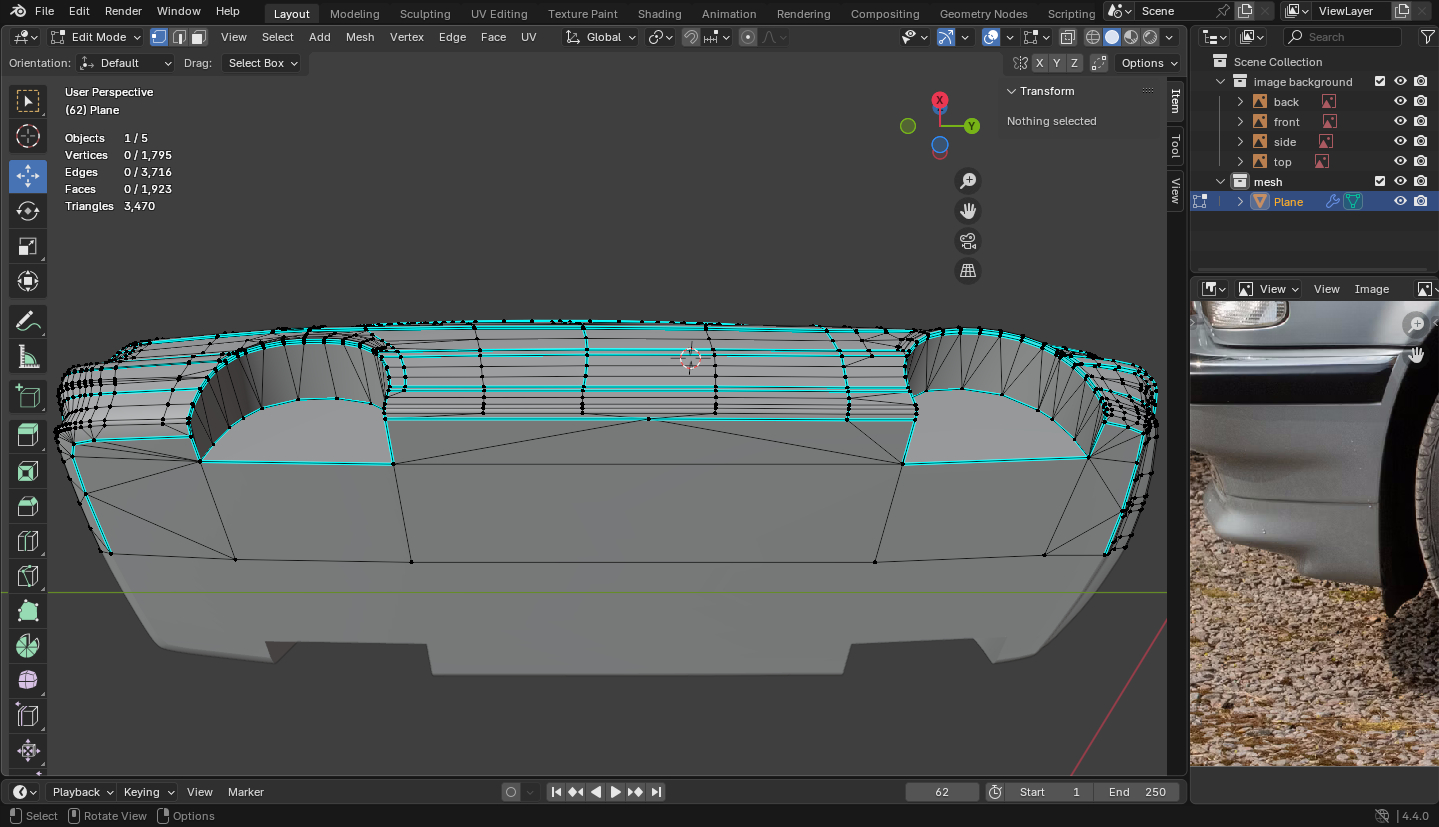Viewport: 1439px width, 827px height.
Task: Toggle camera view using camera gizmo
Action: tap(968, 241)
